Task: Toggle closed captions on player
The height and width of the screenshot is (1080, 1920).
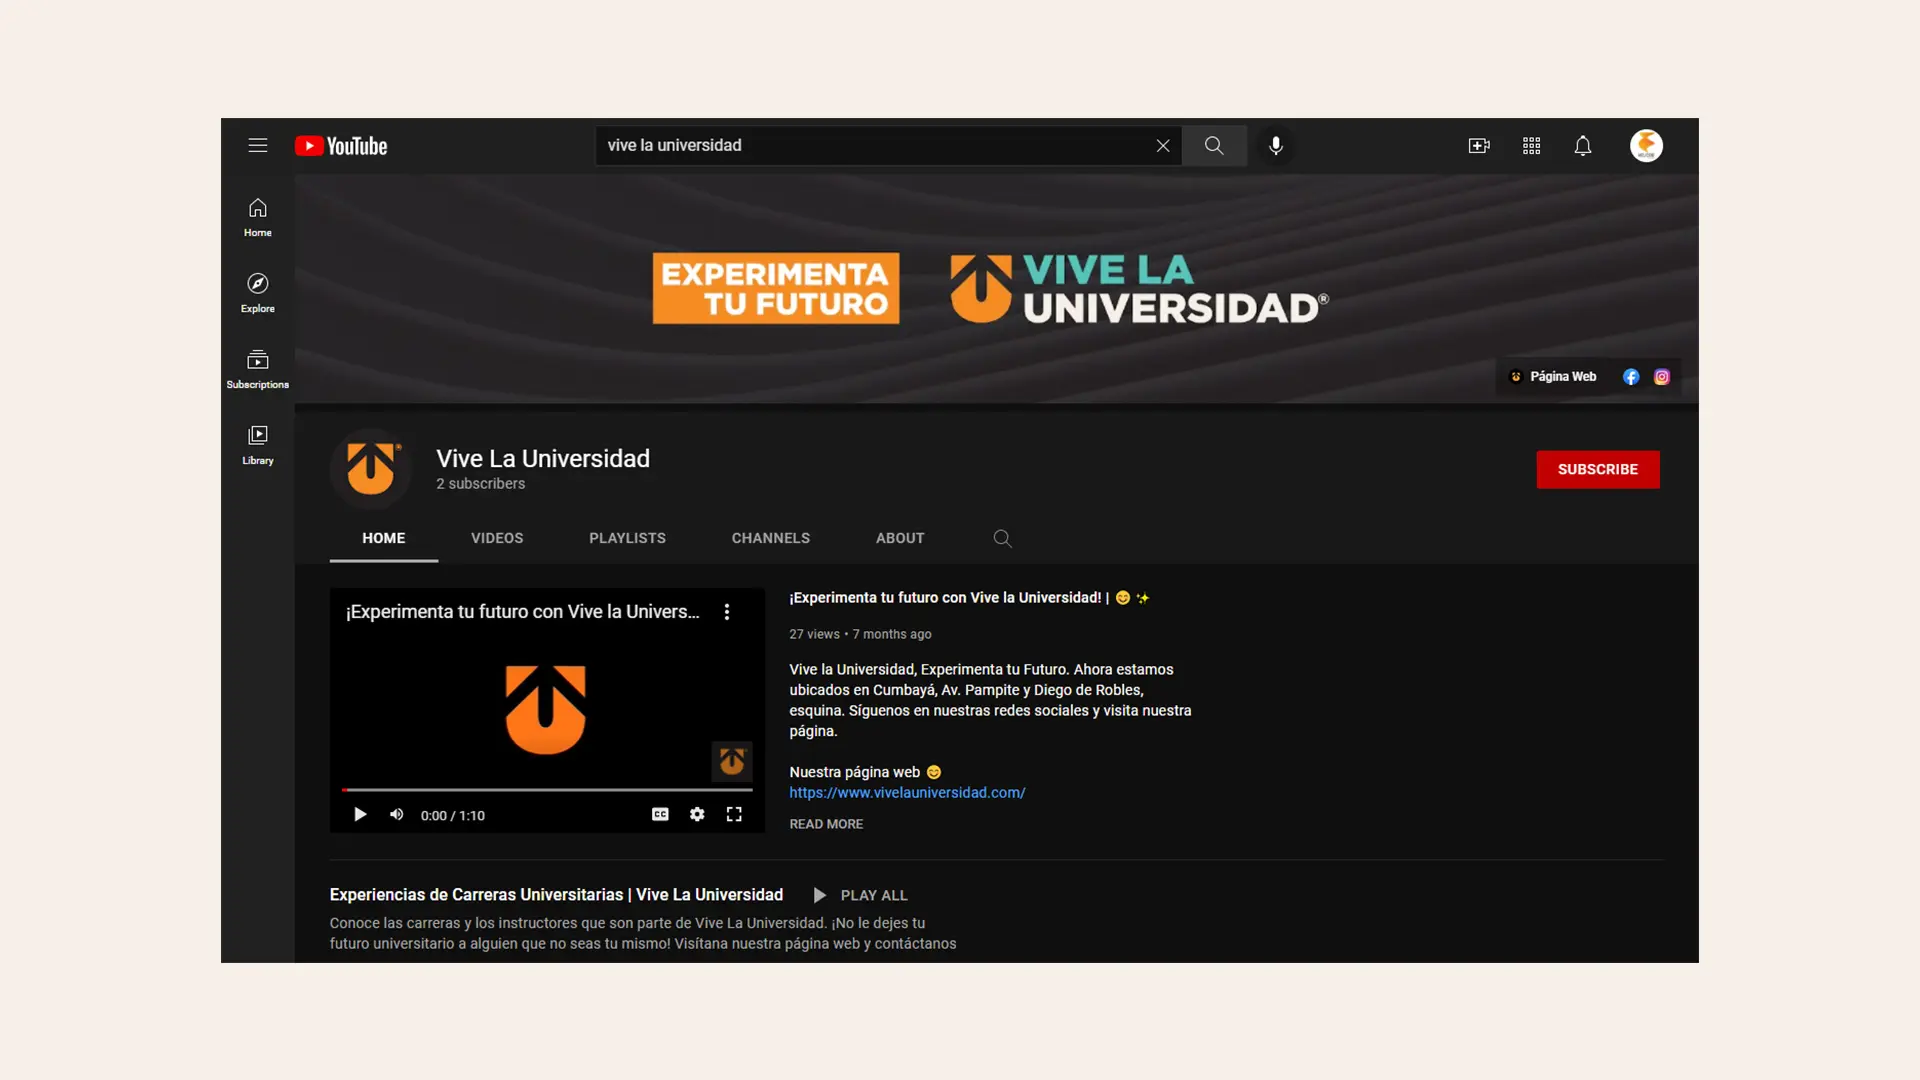Action: pyautogui.click(x=660, y=815)
